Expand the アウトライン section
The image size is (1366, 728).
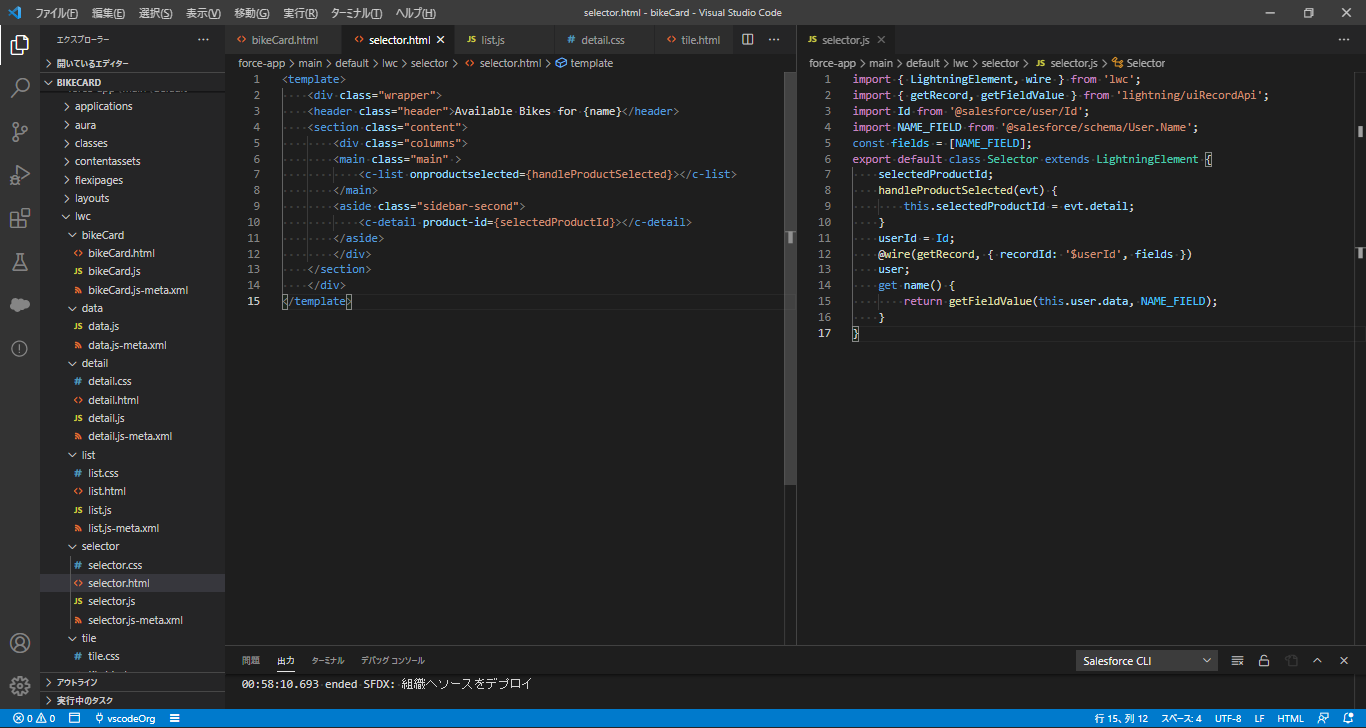[77, 682]
